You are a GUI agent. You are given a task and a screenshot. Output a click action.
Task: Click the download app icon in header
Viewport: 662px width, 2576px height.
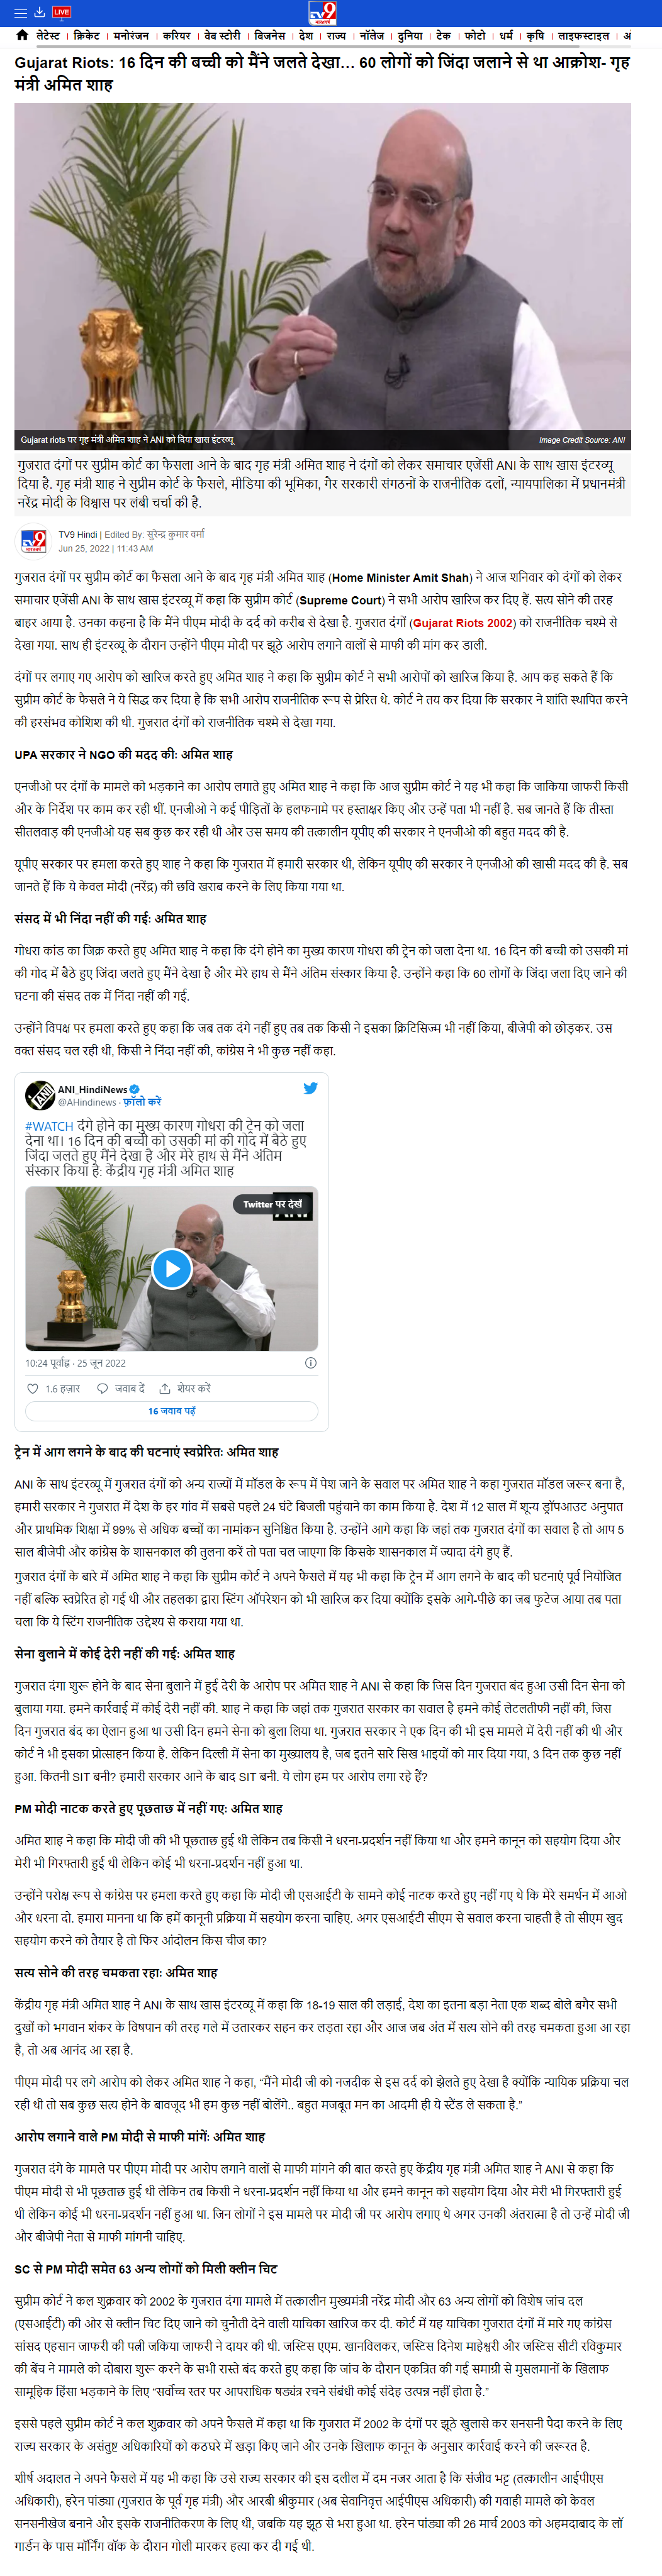coord(40,12)
